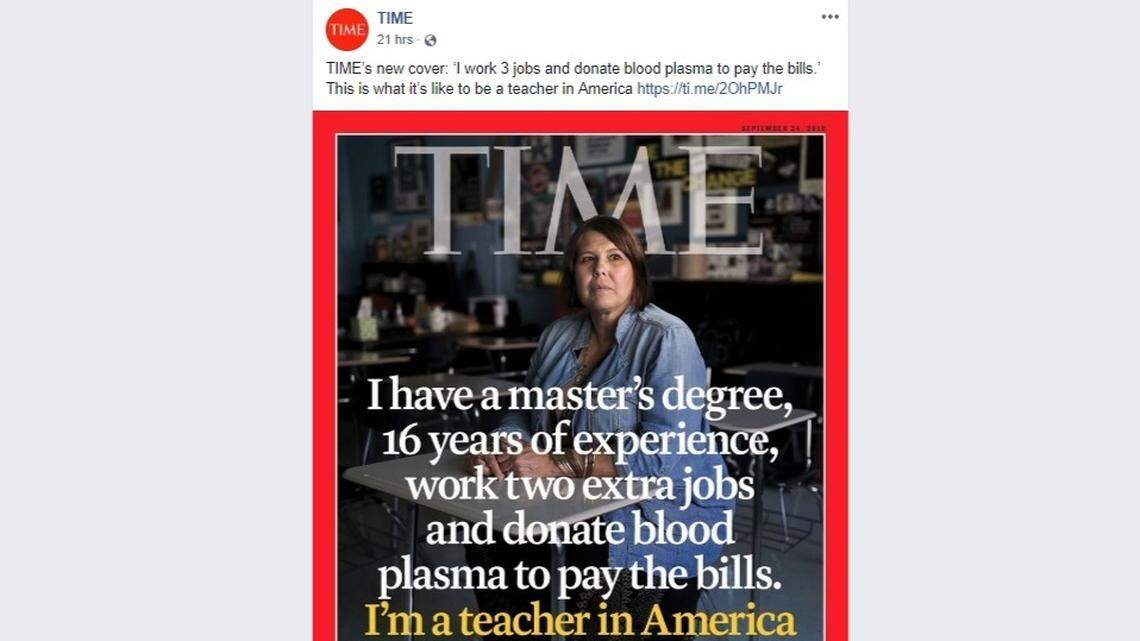The height and width of the screenshot is (641, 1140).
Task: Click the "21 hrs" post timestamp
Action: pos(395,40)
